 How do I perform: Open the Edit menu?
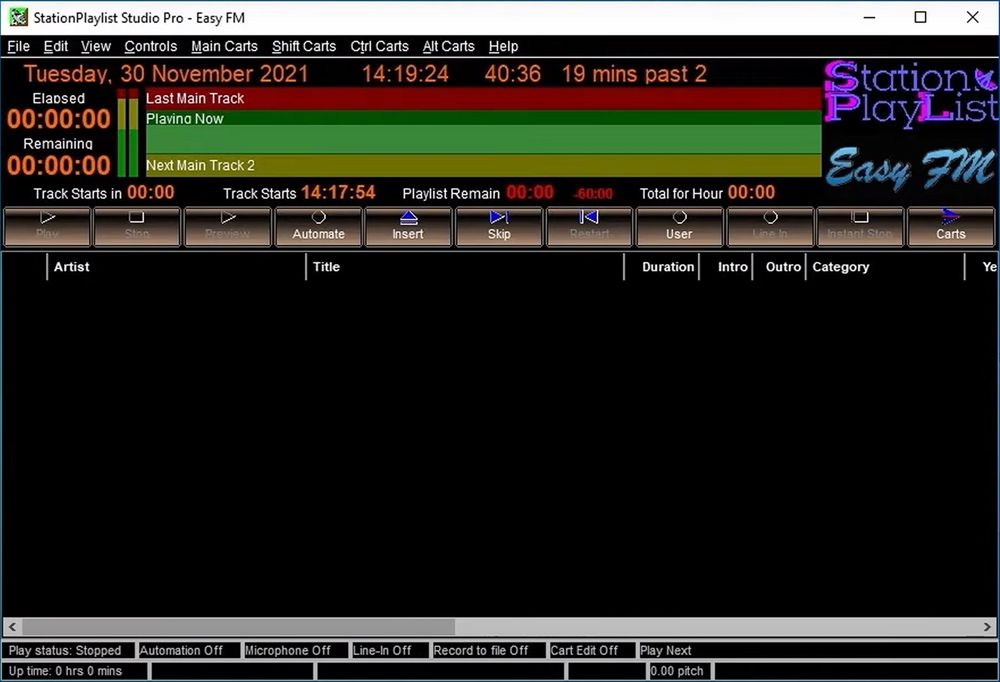click(x=55, y=47)
